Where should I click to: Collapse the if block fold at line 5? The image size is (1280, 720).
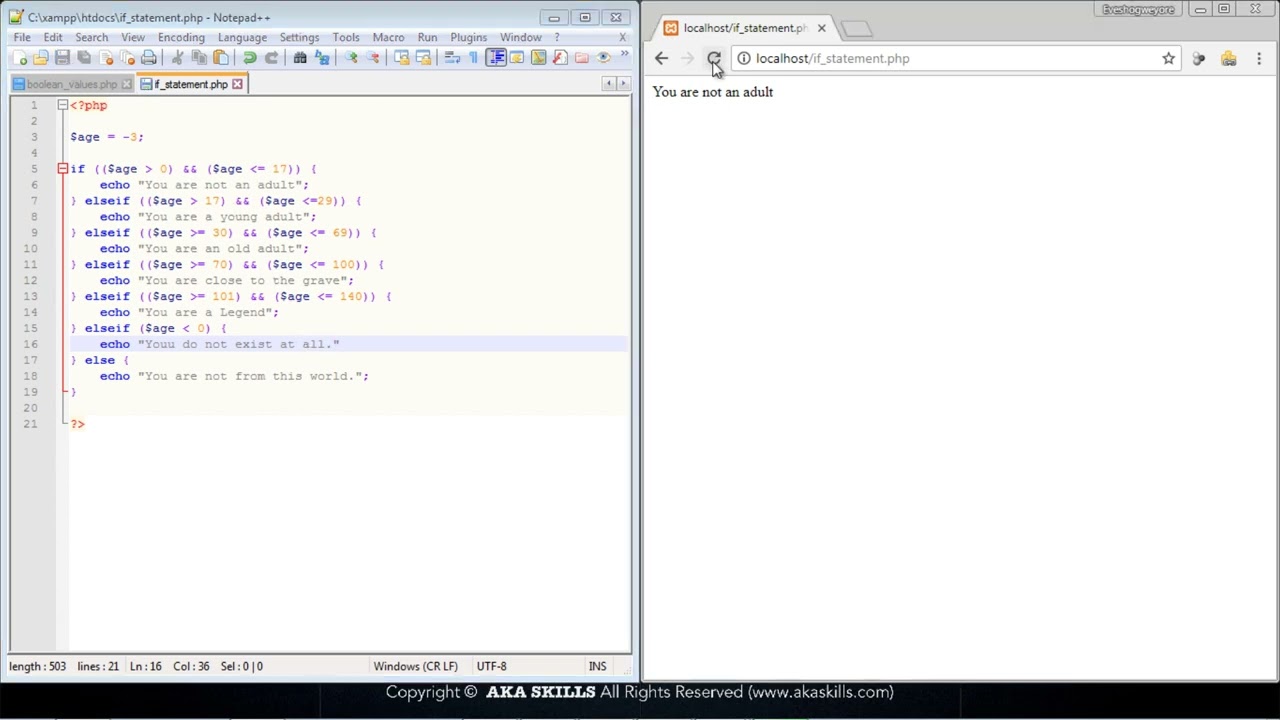[62, 169]
